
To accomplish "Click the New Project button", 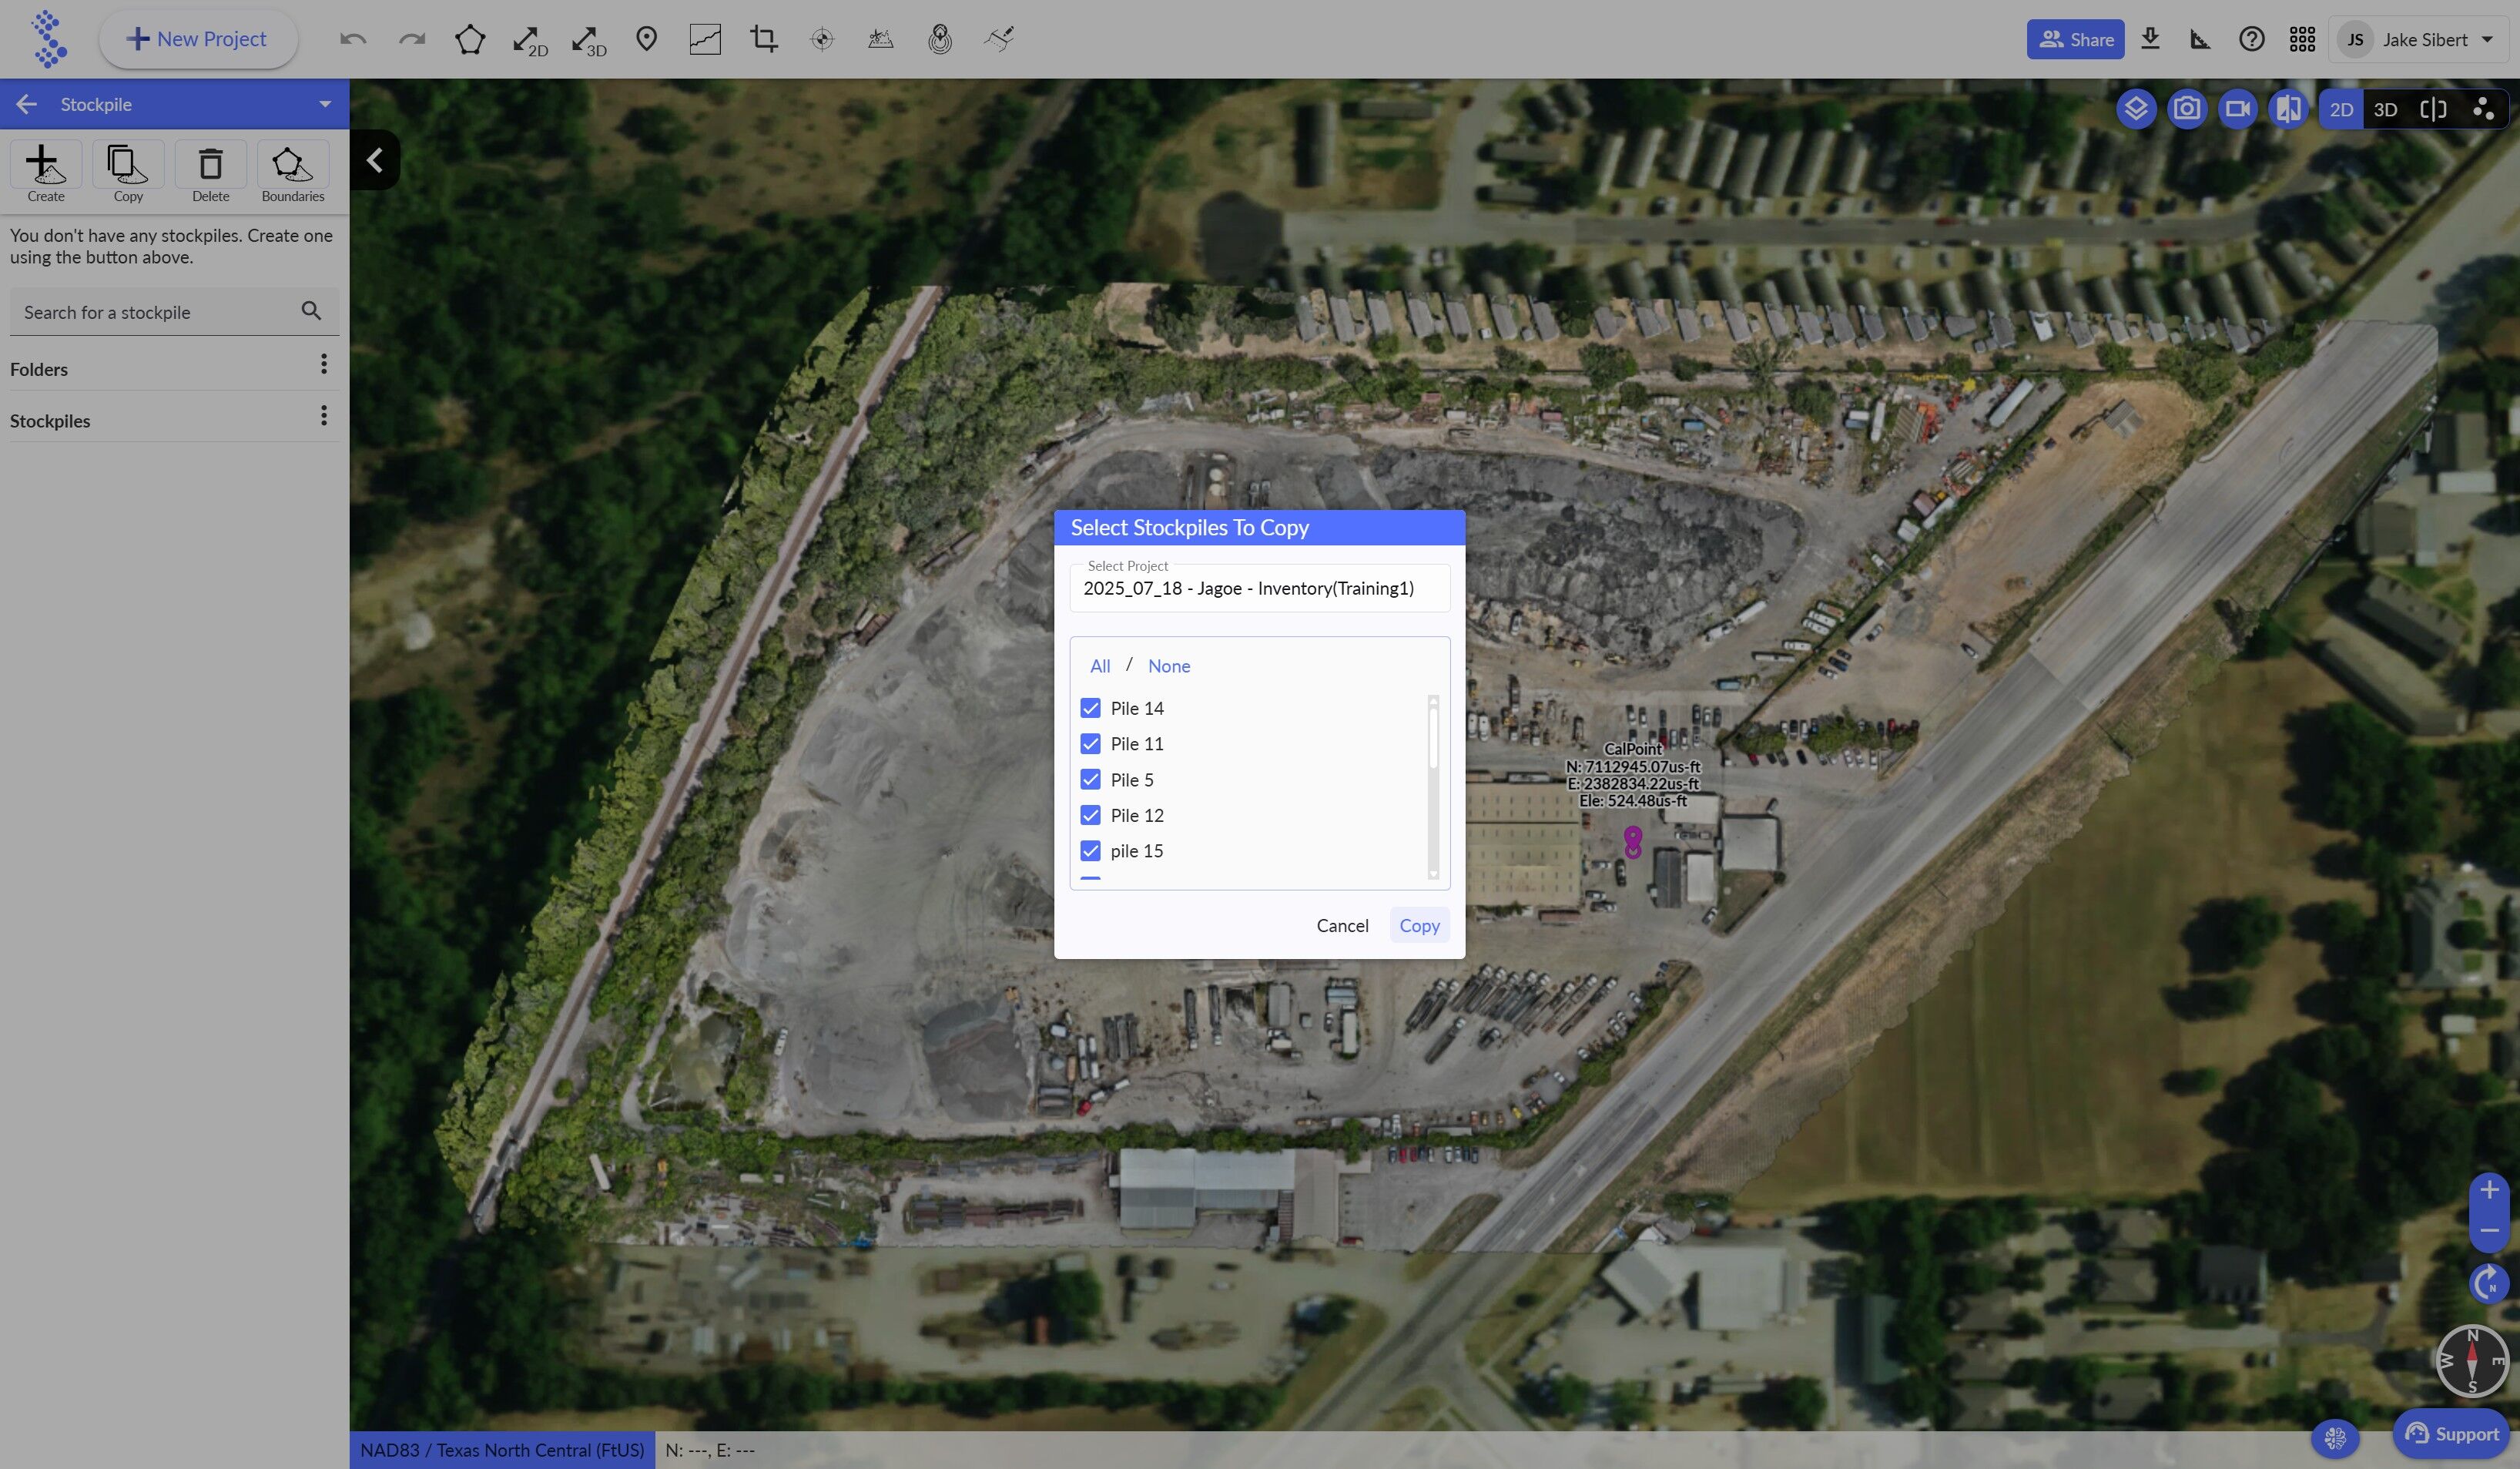I will coord(198,39).
